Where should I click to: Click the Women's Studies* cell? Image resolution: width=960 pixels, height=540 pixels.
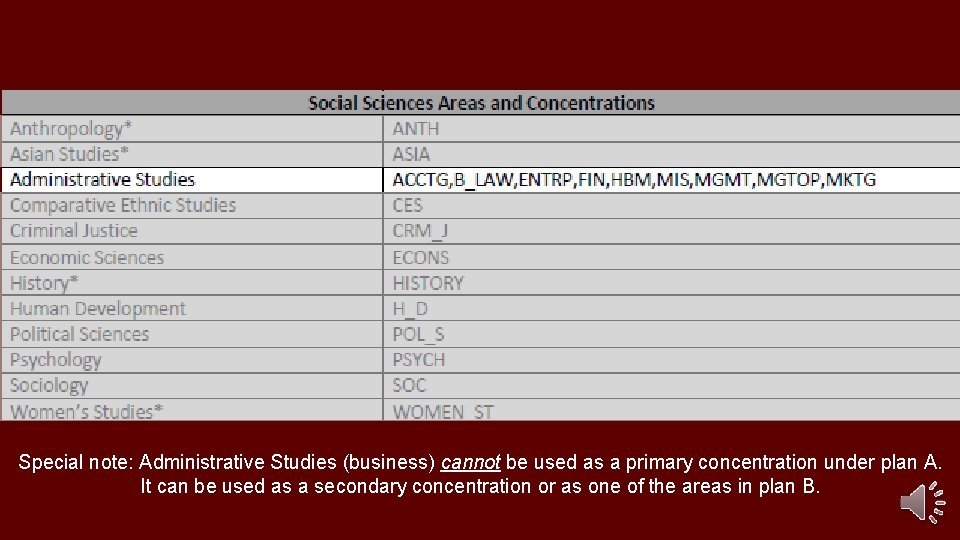(x=87, y=410)
